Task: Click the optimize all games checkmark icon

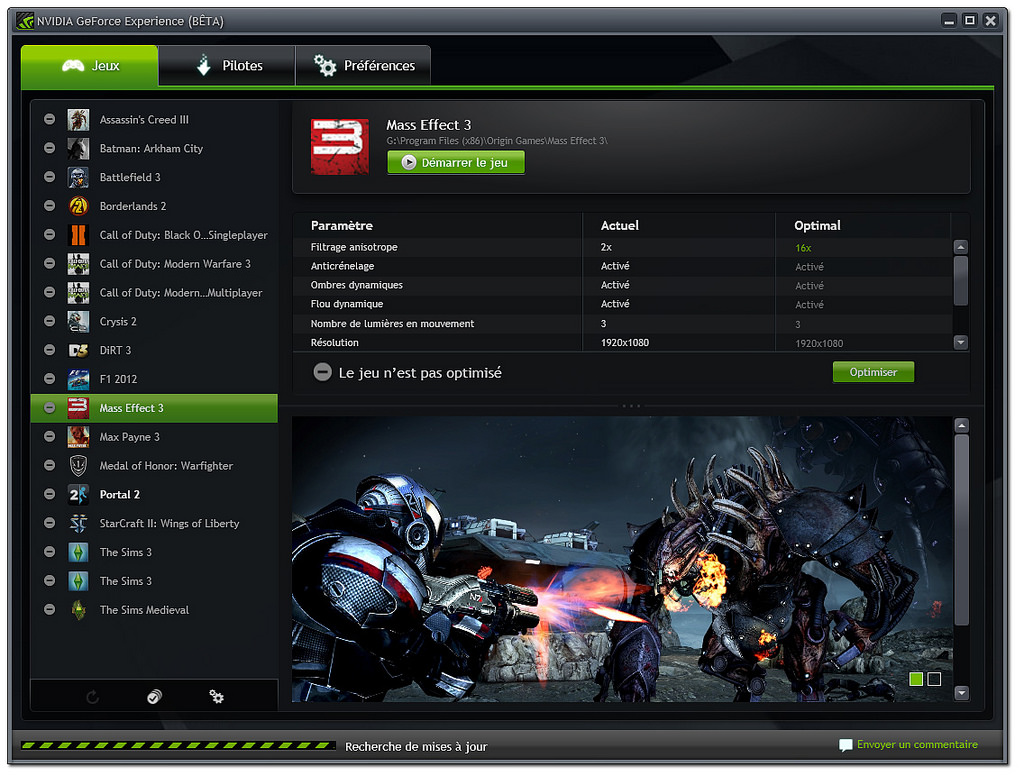Action: [154, 697]
